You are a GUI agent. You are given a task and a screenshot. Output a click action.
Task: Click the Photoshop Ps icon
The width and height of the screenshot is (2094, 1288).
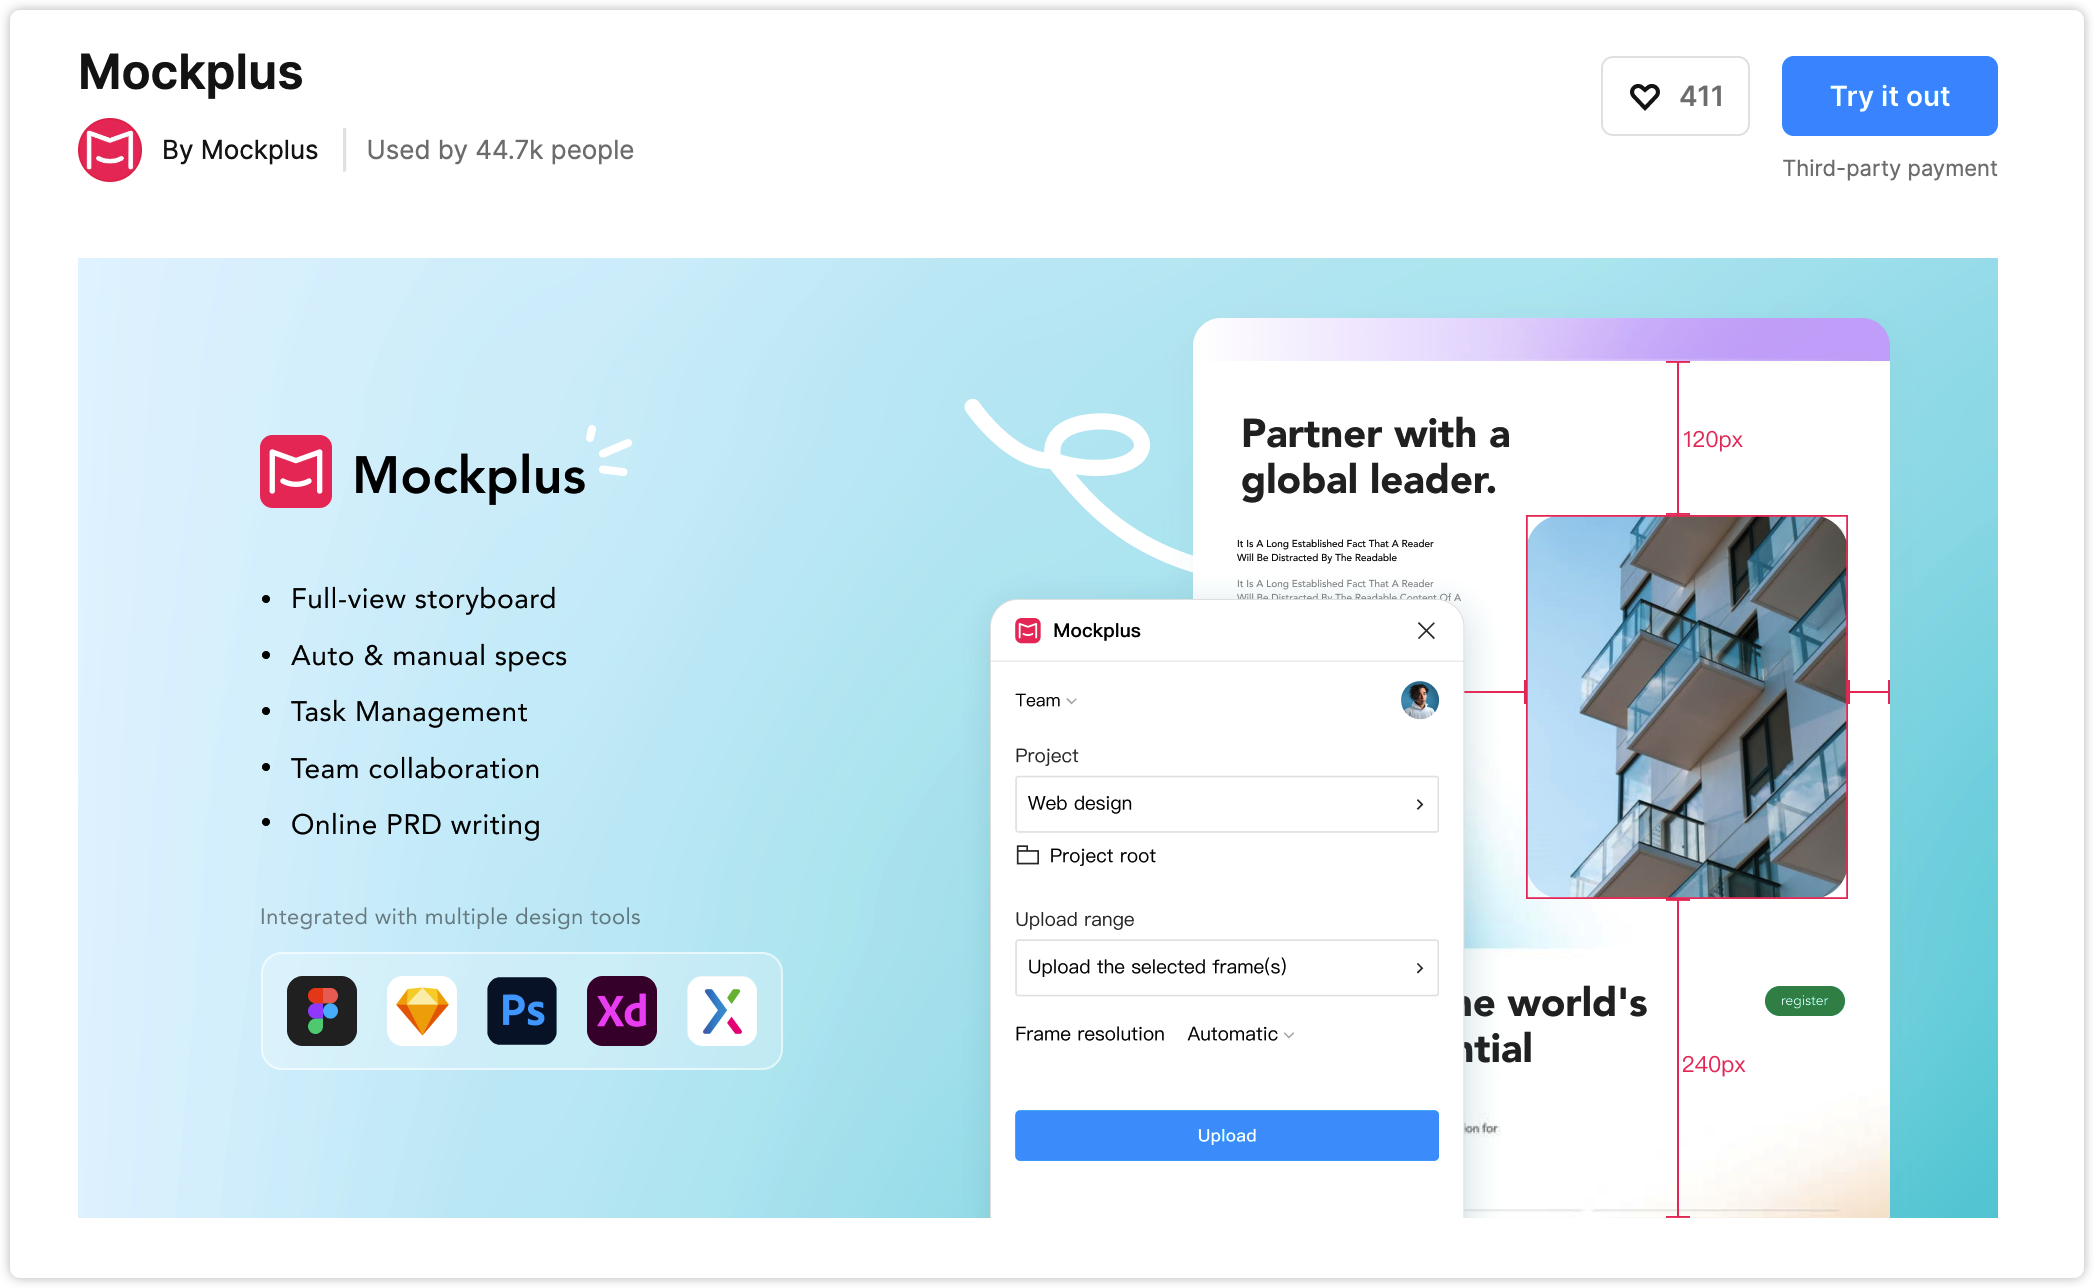pyautogui.click(x=522, y=1011)
